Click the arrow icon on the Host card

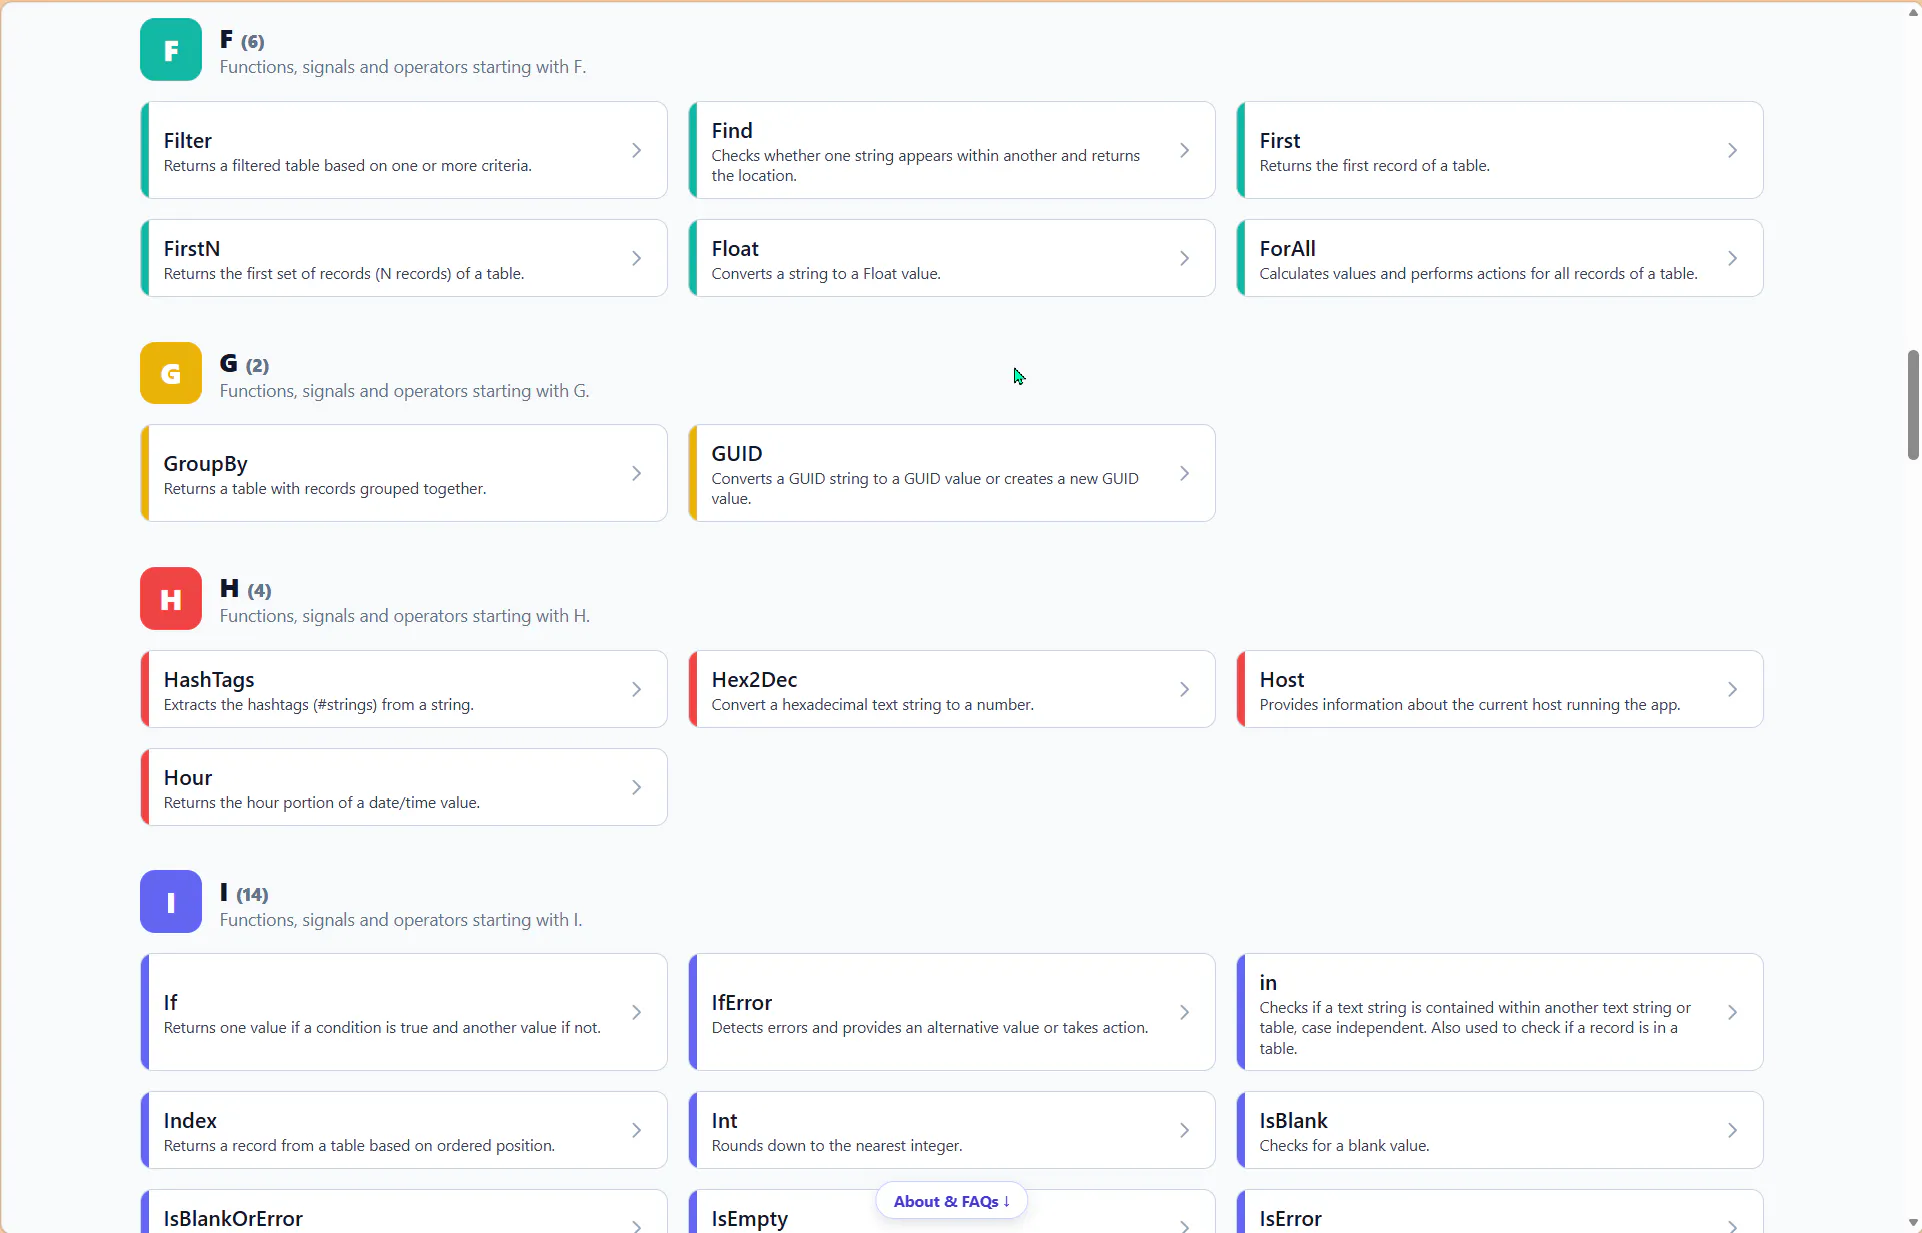point(1733,689)
